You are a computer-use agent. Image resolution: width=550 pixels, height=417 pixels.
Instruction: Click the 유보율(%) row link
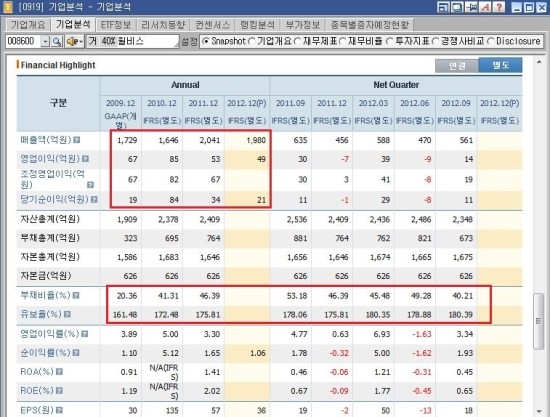[x=41, y=314]
